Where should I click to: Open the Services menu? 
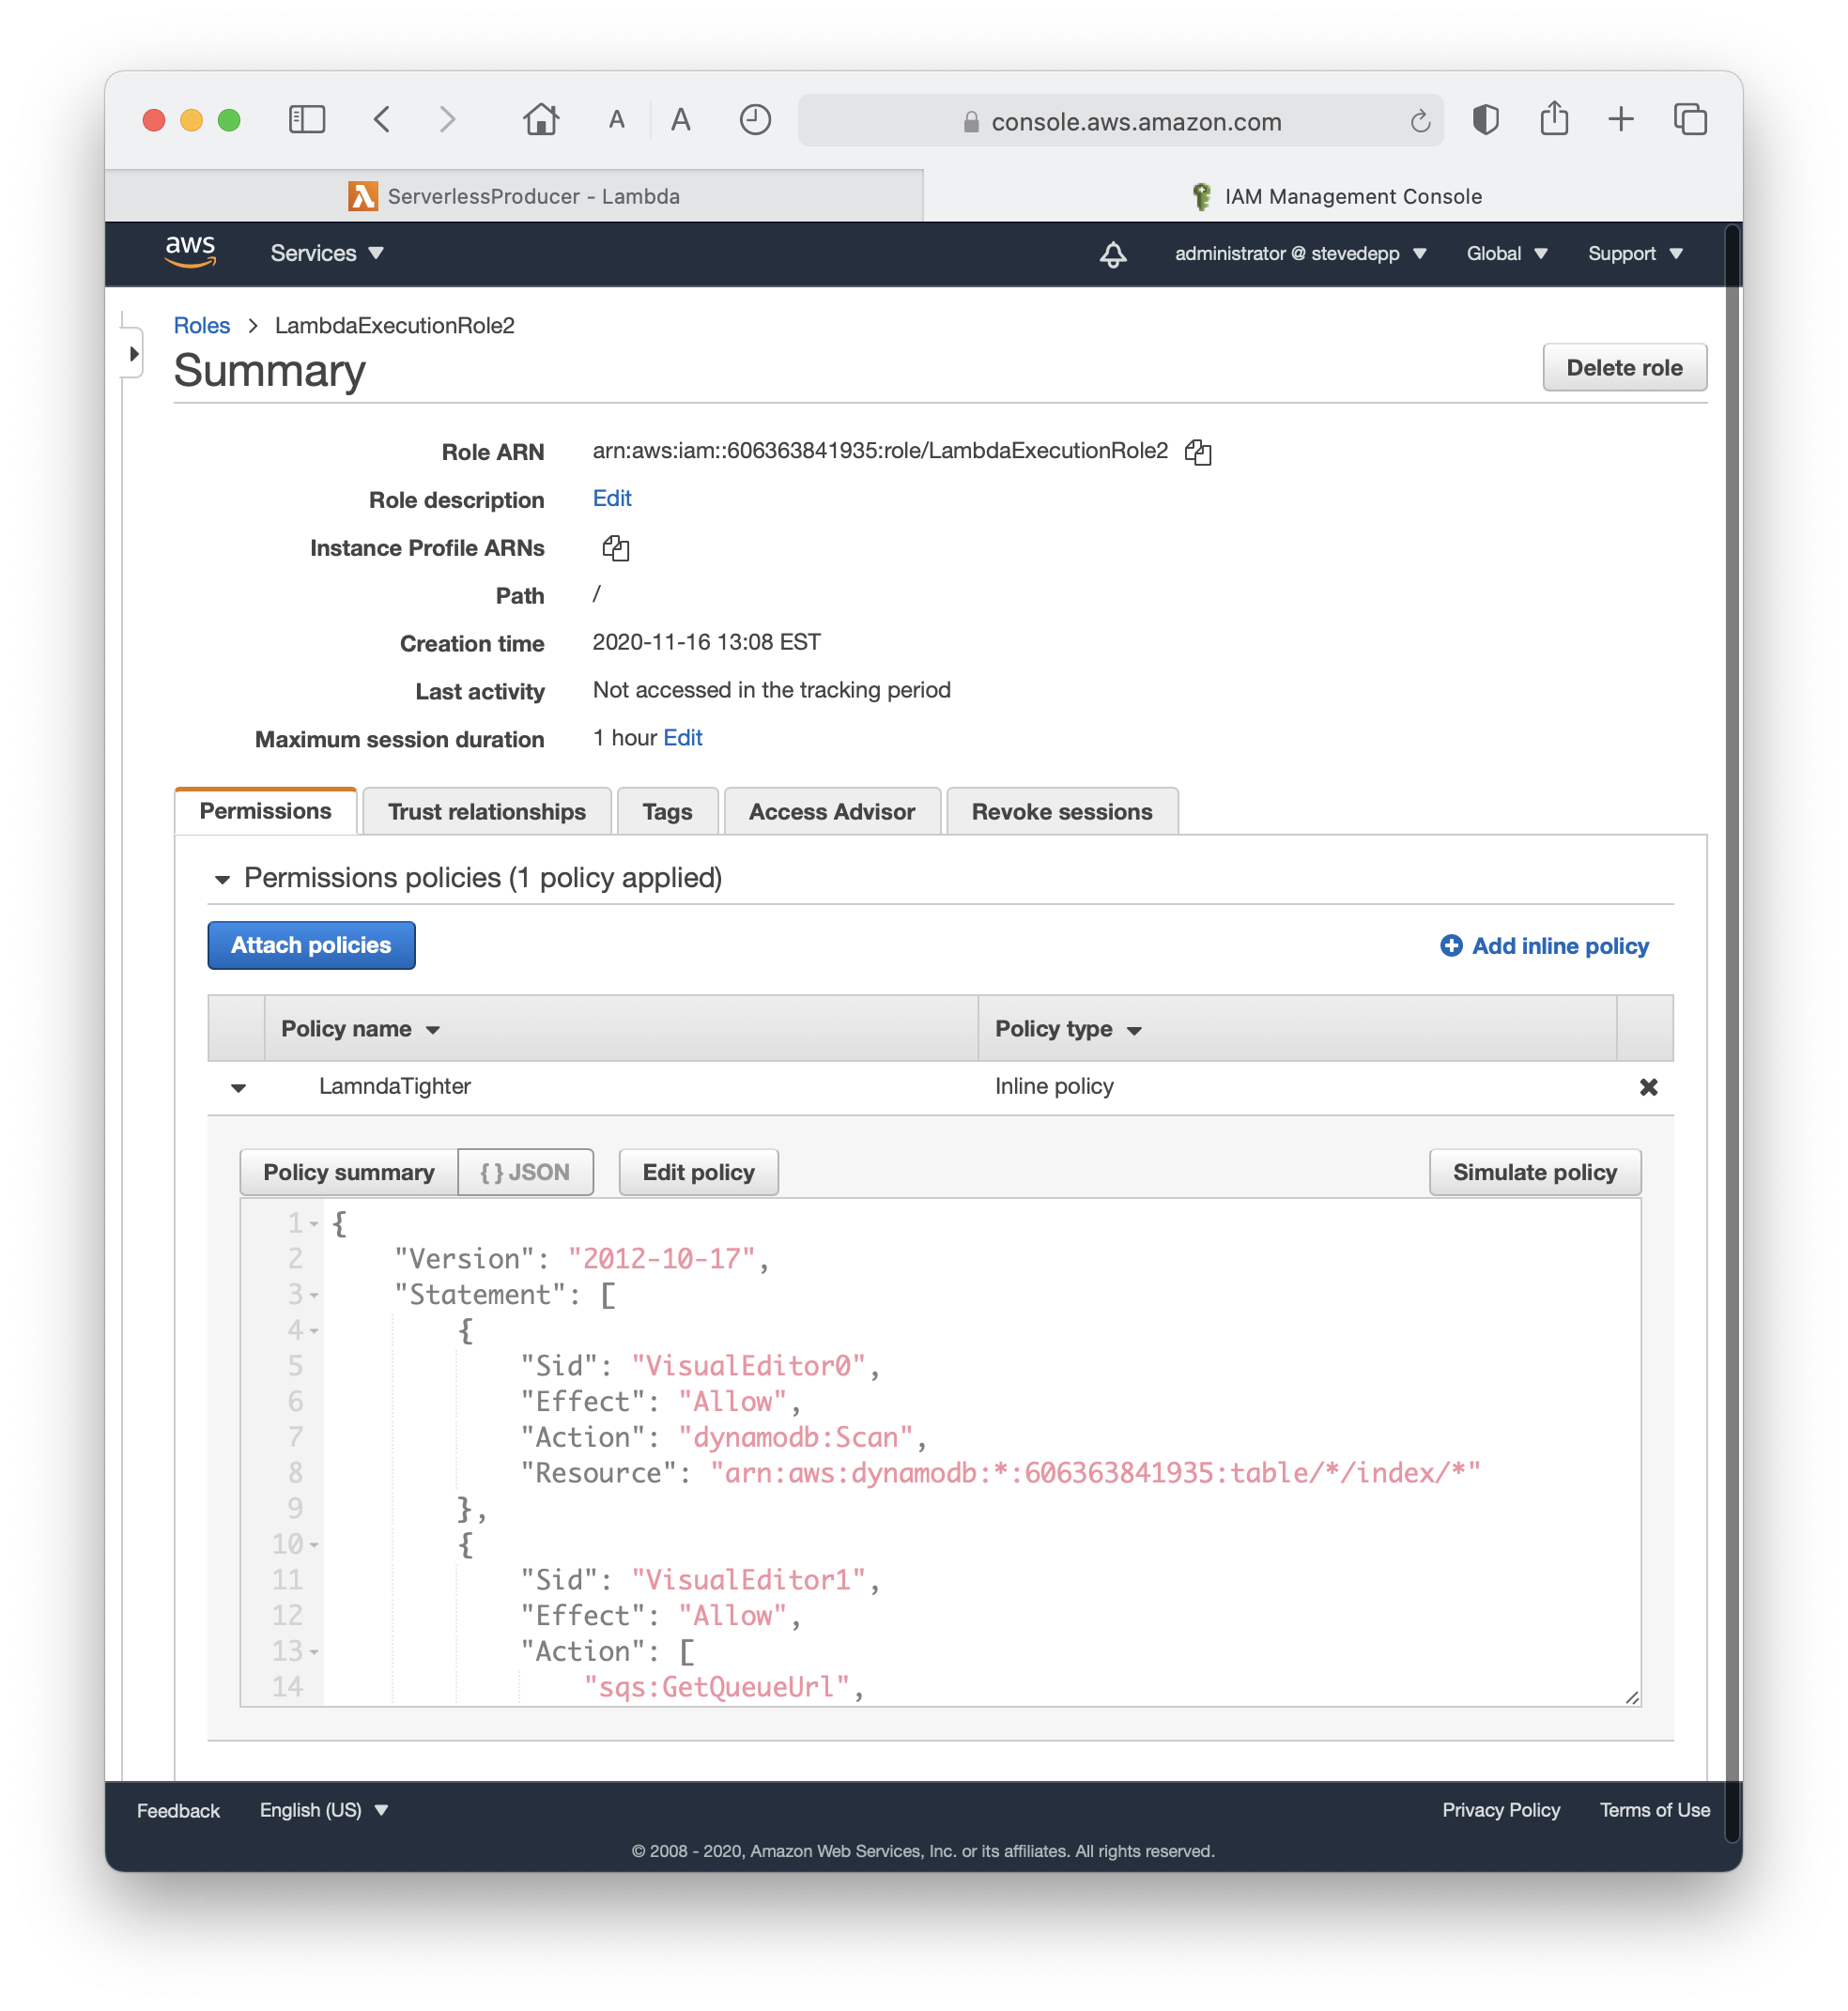(x=326, y=253)
